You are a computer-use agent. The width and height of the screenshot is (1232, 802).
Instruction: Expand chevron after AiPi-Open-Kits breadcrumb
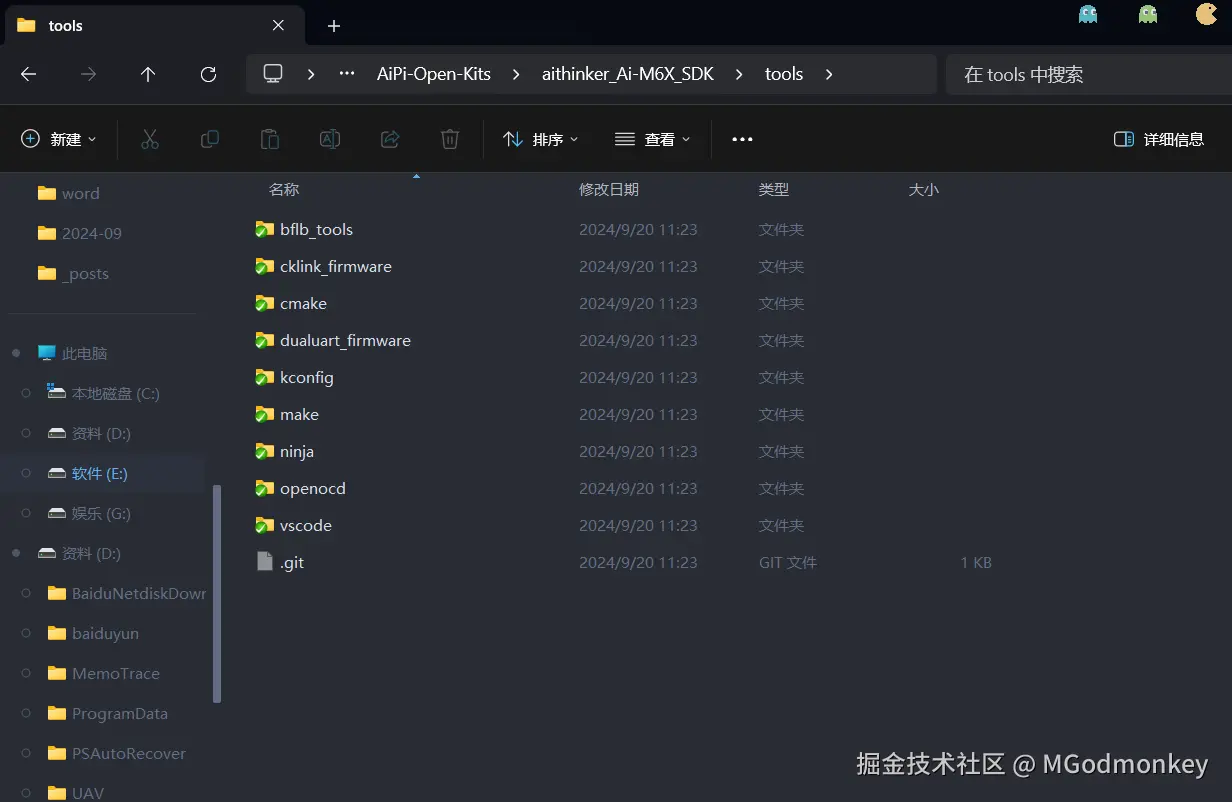pos(516,74)
